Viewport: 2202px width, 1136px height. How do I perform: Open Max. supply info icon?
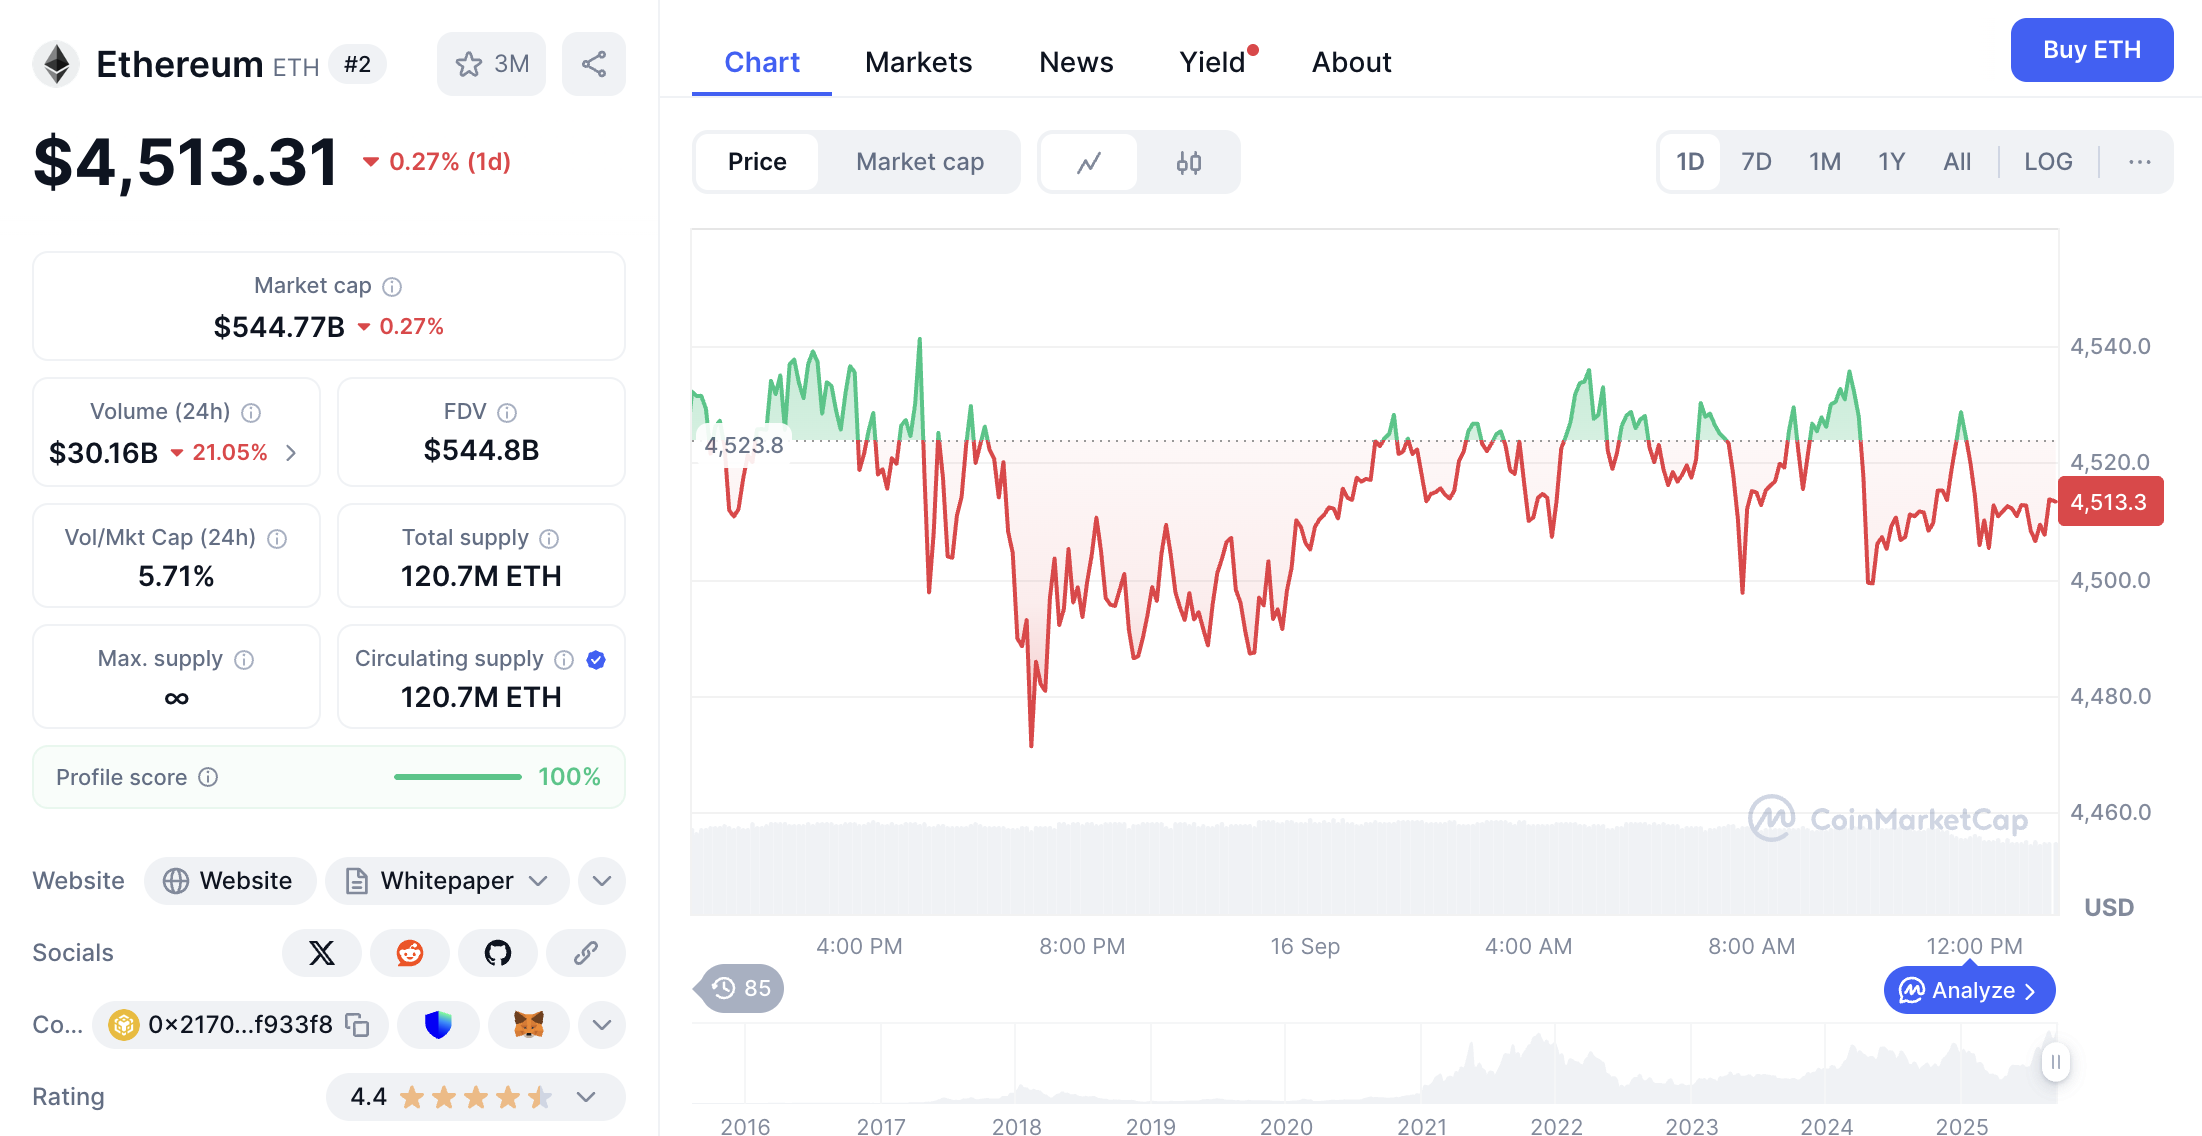pyautogui.click(x=244, y=660)
